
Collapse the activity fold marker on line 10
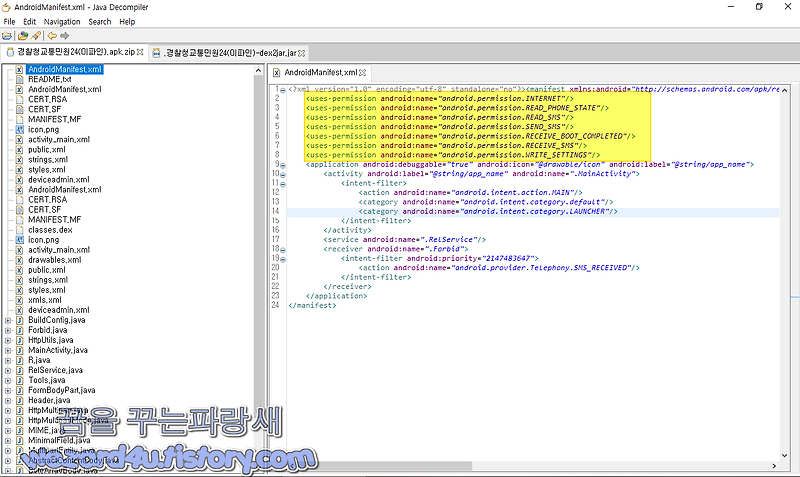(x=283, y=174)
